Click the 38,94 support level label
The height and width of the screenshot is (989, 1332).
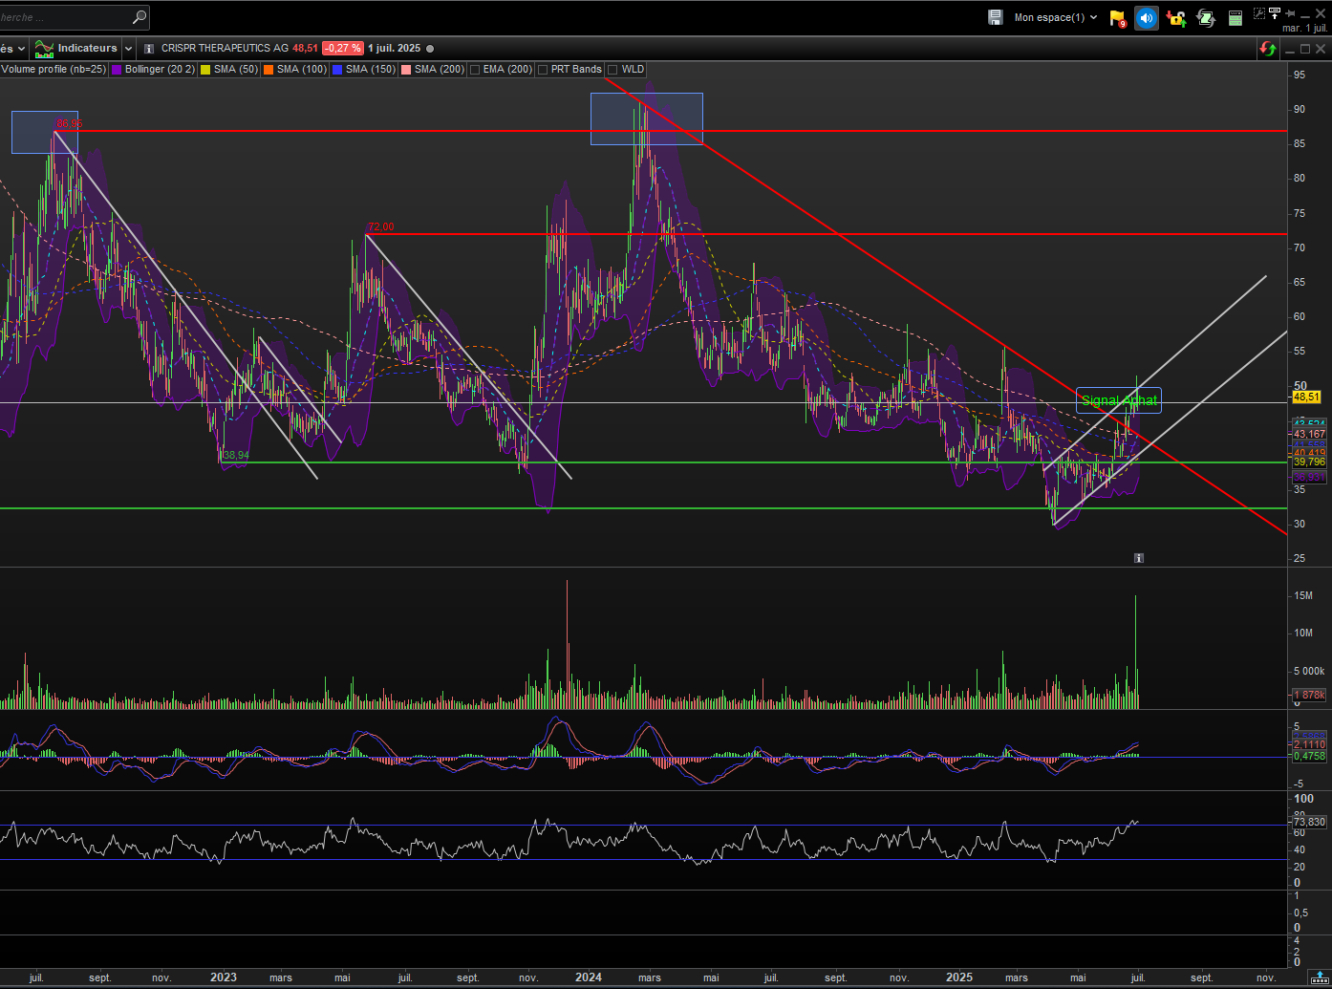click(236, 455)
